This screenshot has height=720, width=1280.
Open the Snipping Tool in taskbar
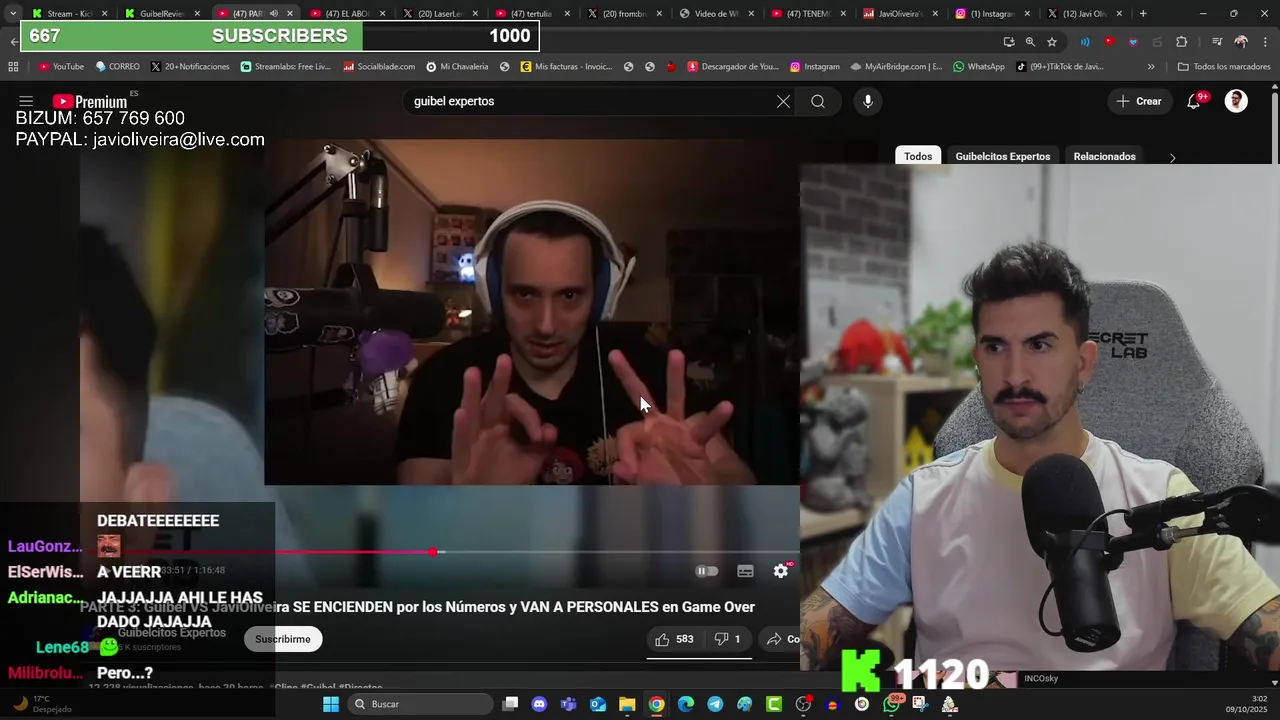920,704
